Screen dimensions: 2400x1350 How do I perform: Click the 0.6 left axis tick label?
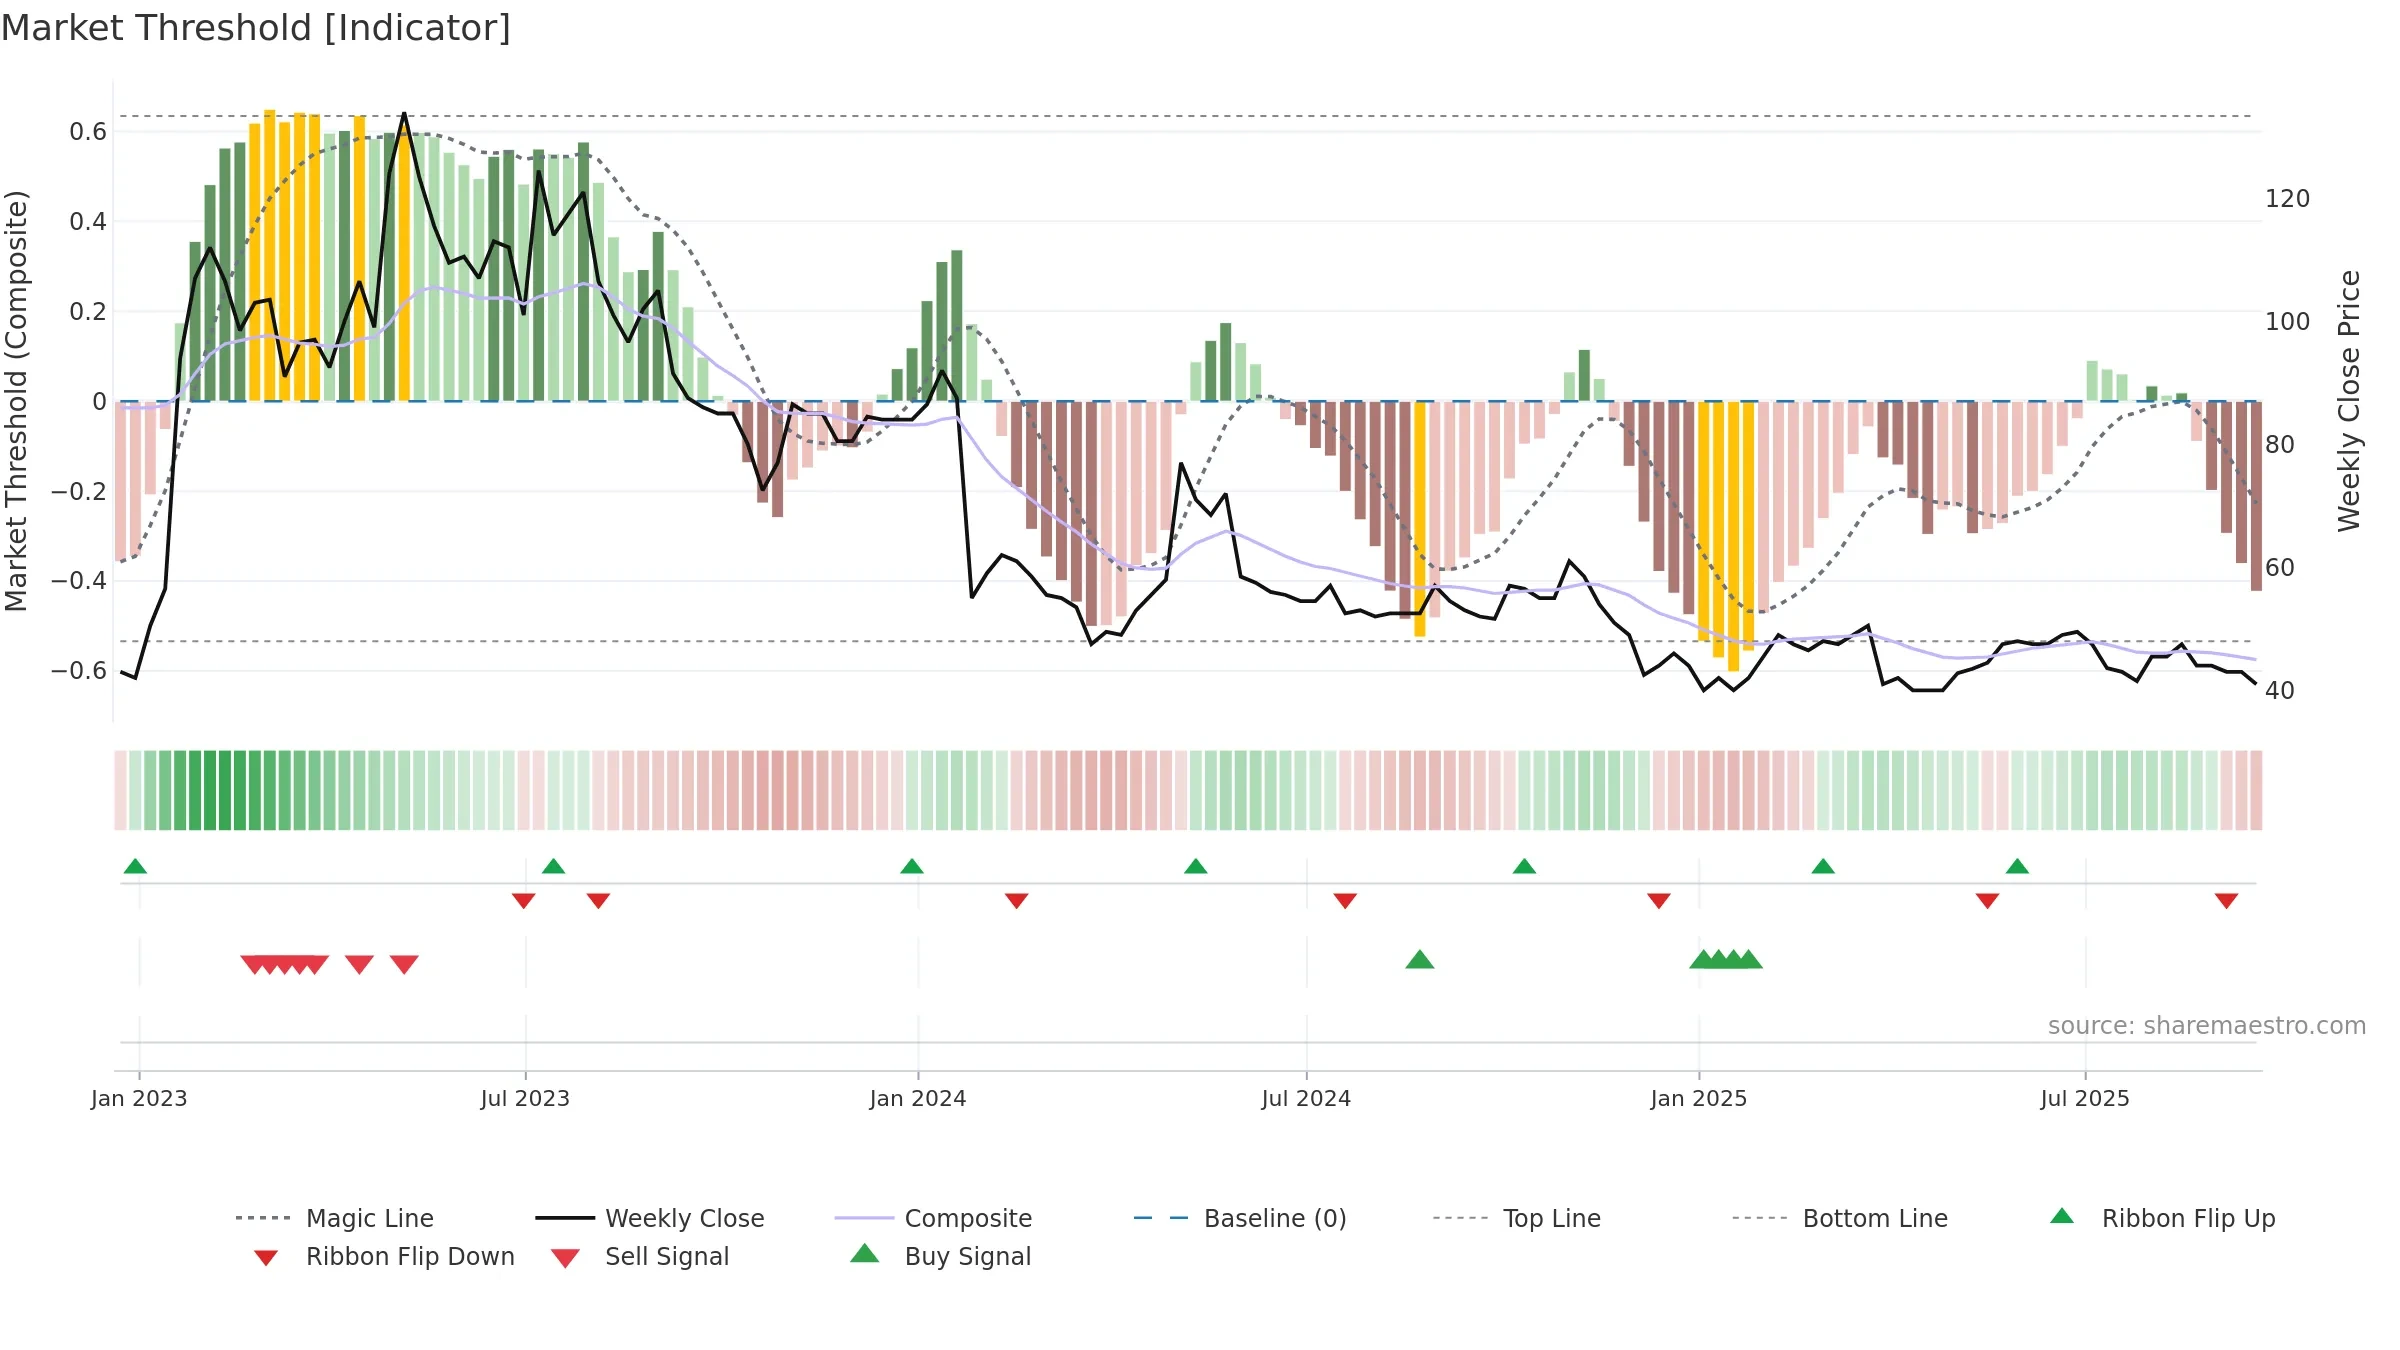tap(88, 132)
